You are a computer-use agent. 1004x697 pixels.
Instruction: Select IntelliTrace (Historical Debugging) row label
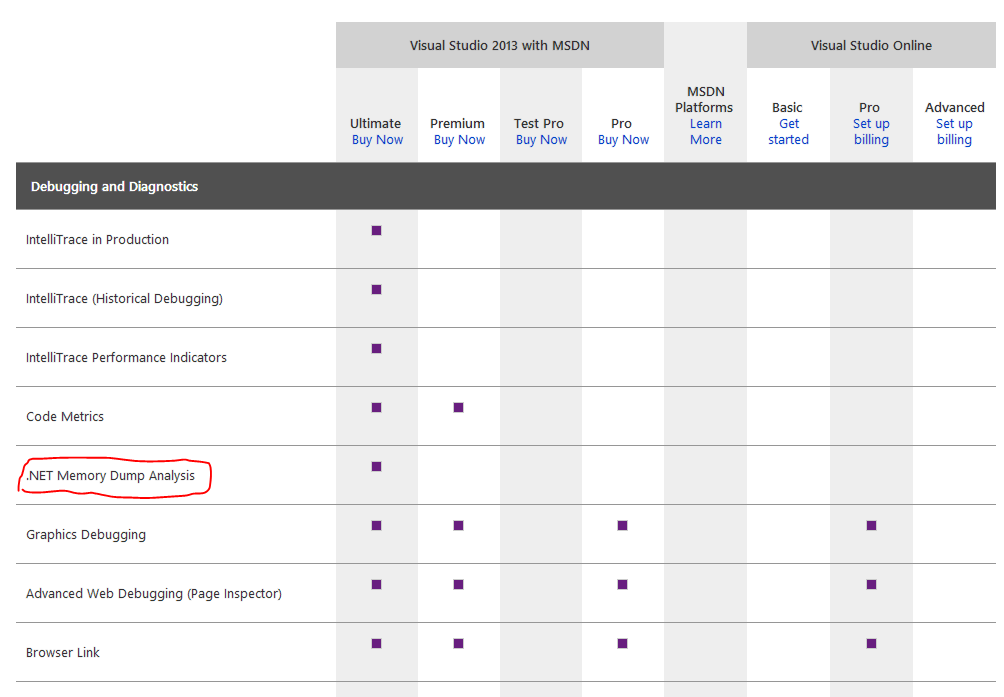pyautogui.click(x=124, y=298)
